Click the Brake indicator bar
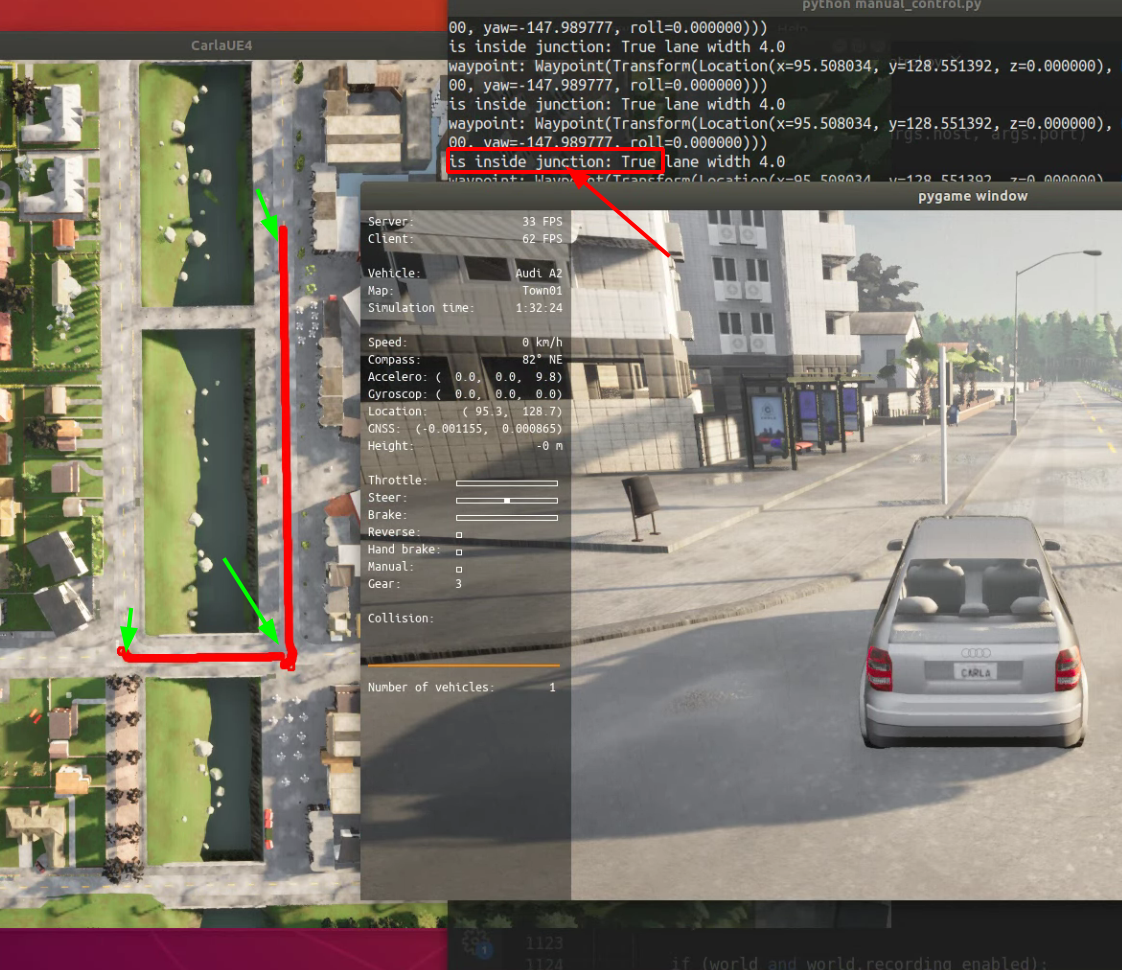The height and width of the screenshot is (970, 1122). pyautogui.click(x=506, y=517)
